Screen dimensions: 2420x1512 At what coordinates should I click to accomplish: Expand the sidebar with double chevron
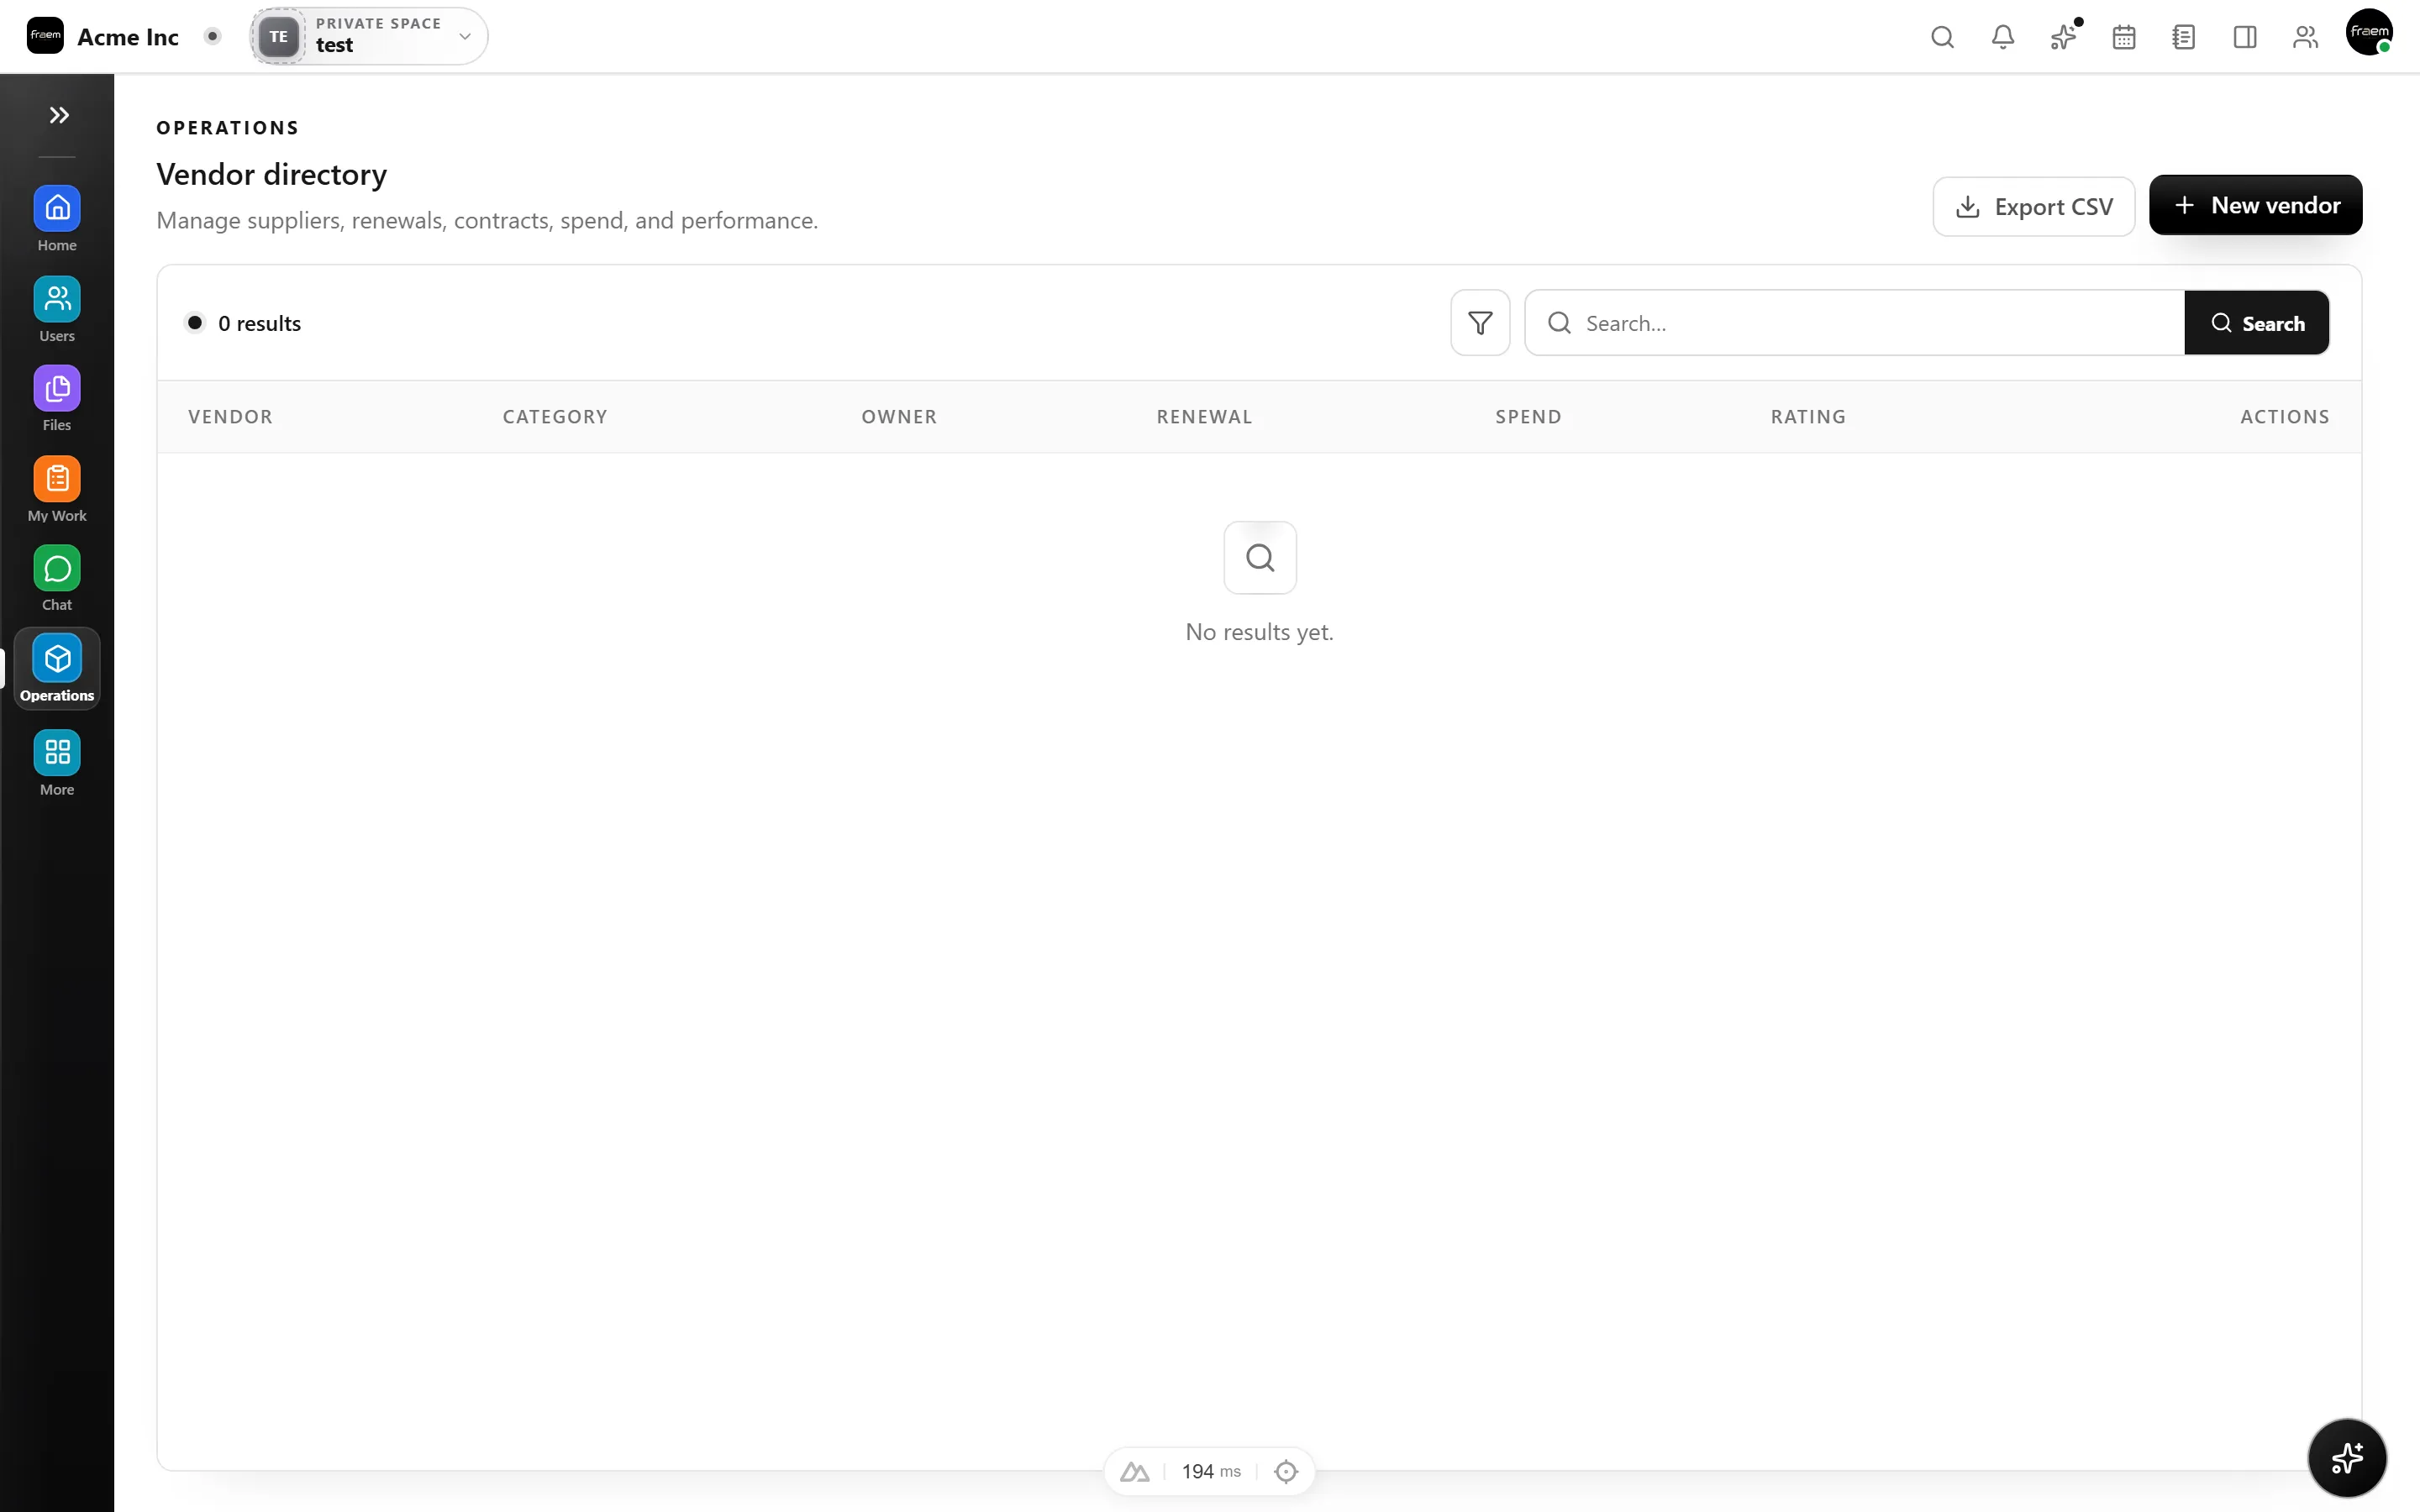click(59, 115)
